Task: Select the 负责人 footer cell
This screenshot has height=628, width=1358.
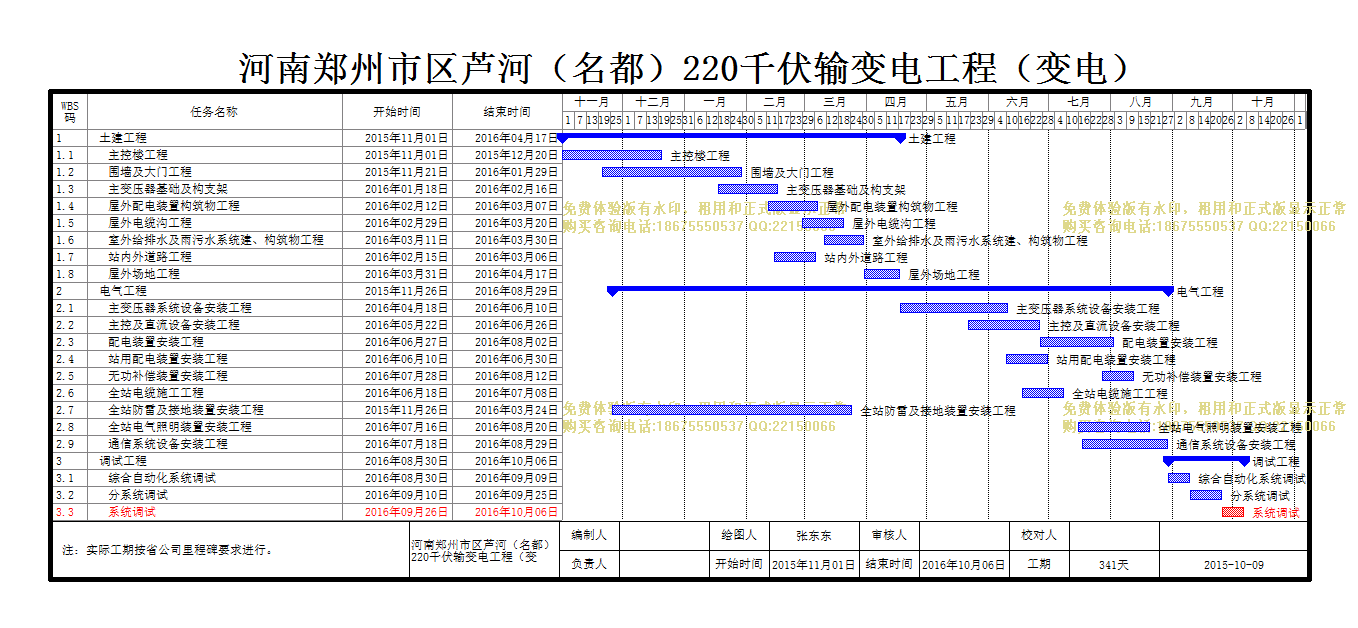Action: pos(589,564)
